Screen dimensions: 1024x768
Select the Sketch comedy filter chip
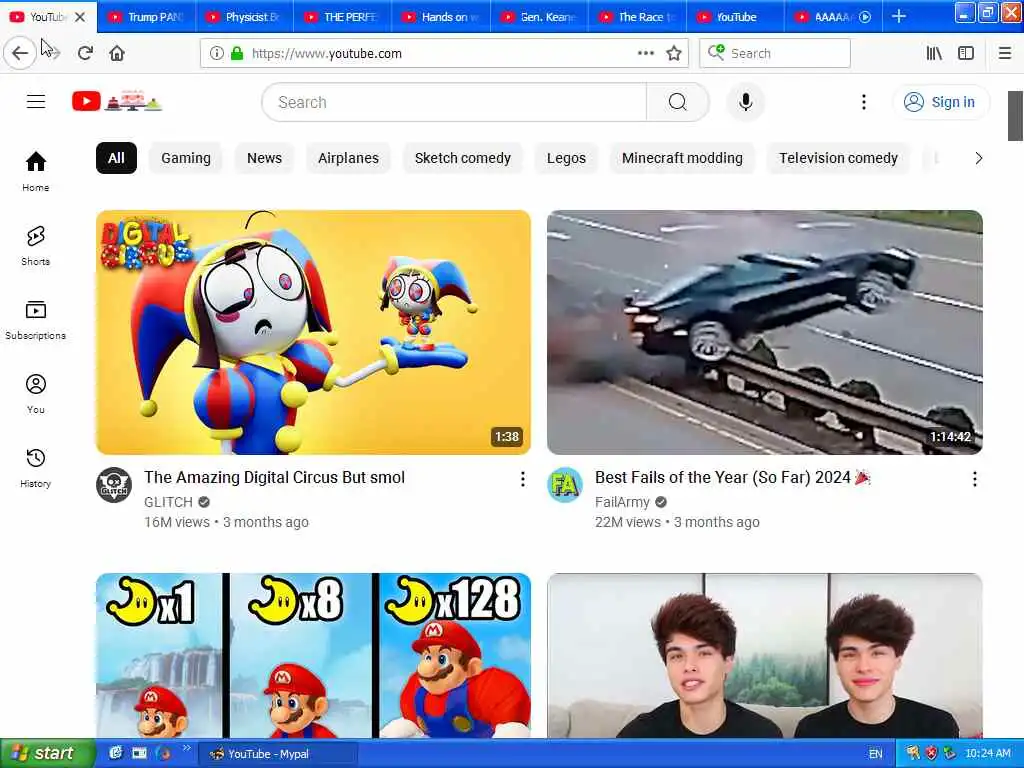(463, 158)
